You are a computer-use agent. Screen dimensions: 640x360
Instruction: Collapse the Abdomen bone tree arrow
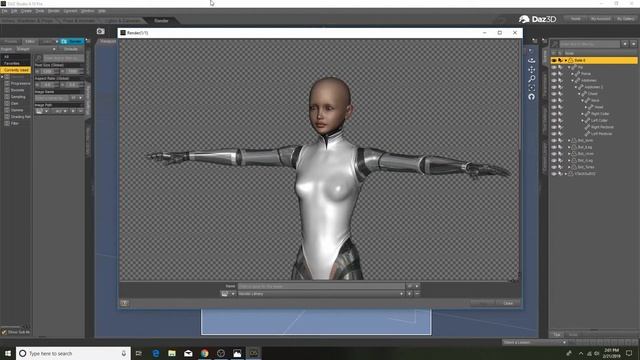point(572,80)
